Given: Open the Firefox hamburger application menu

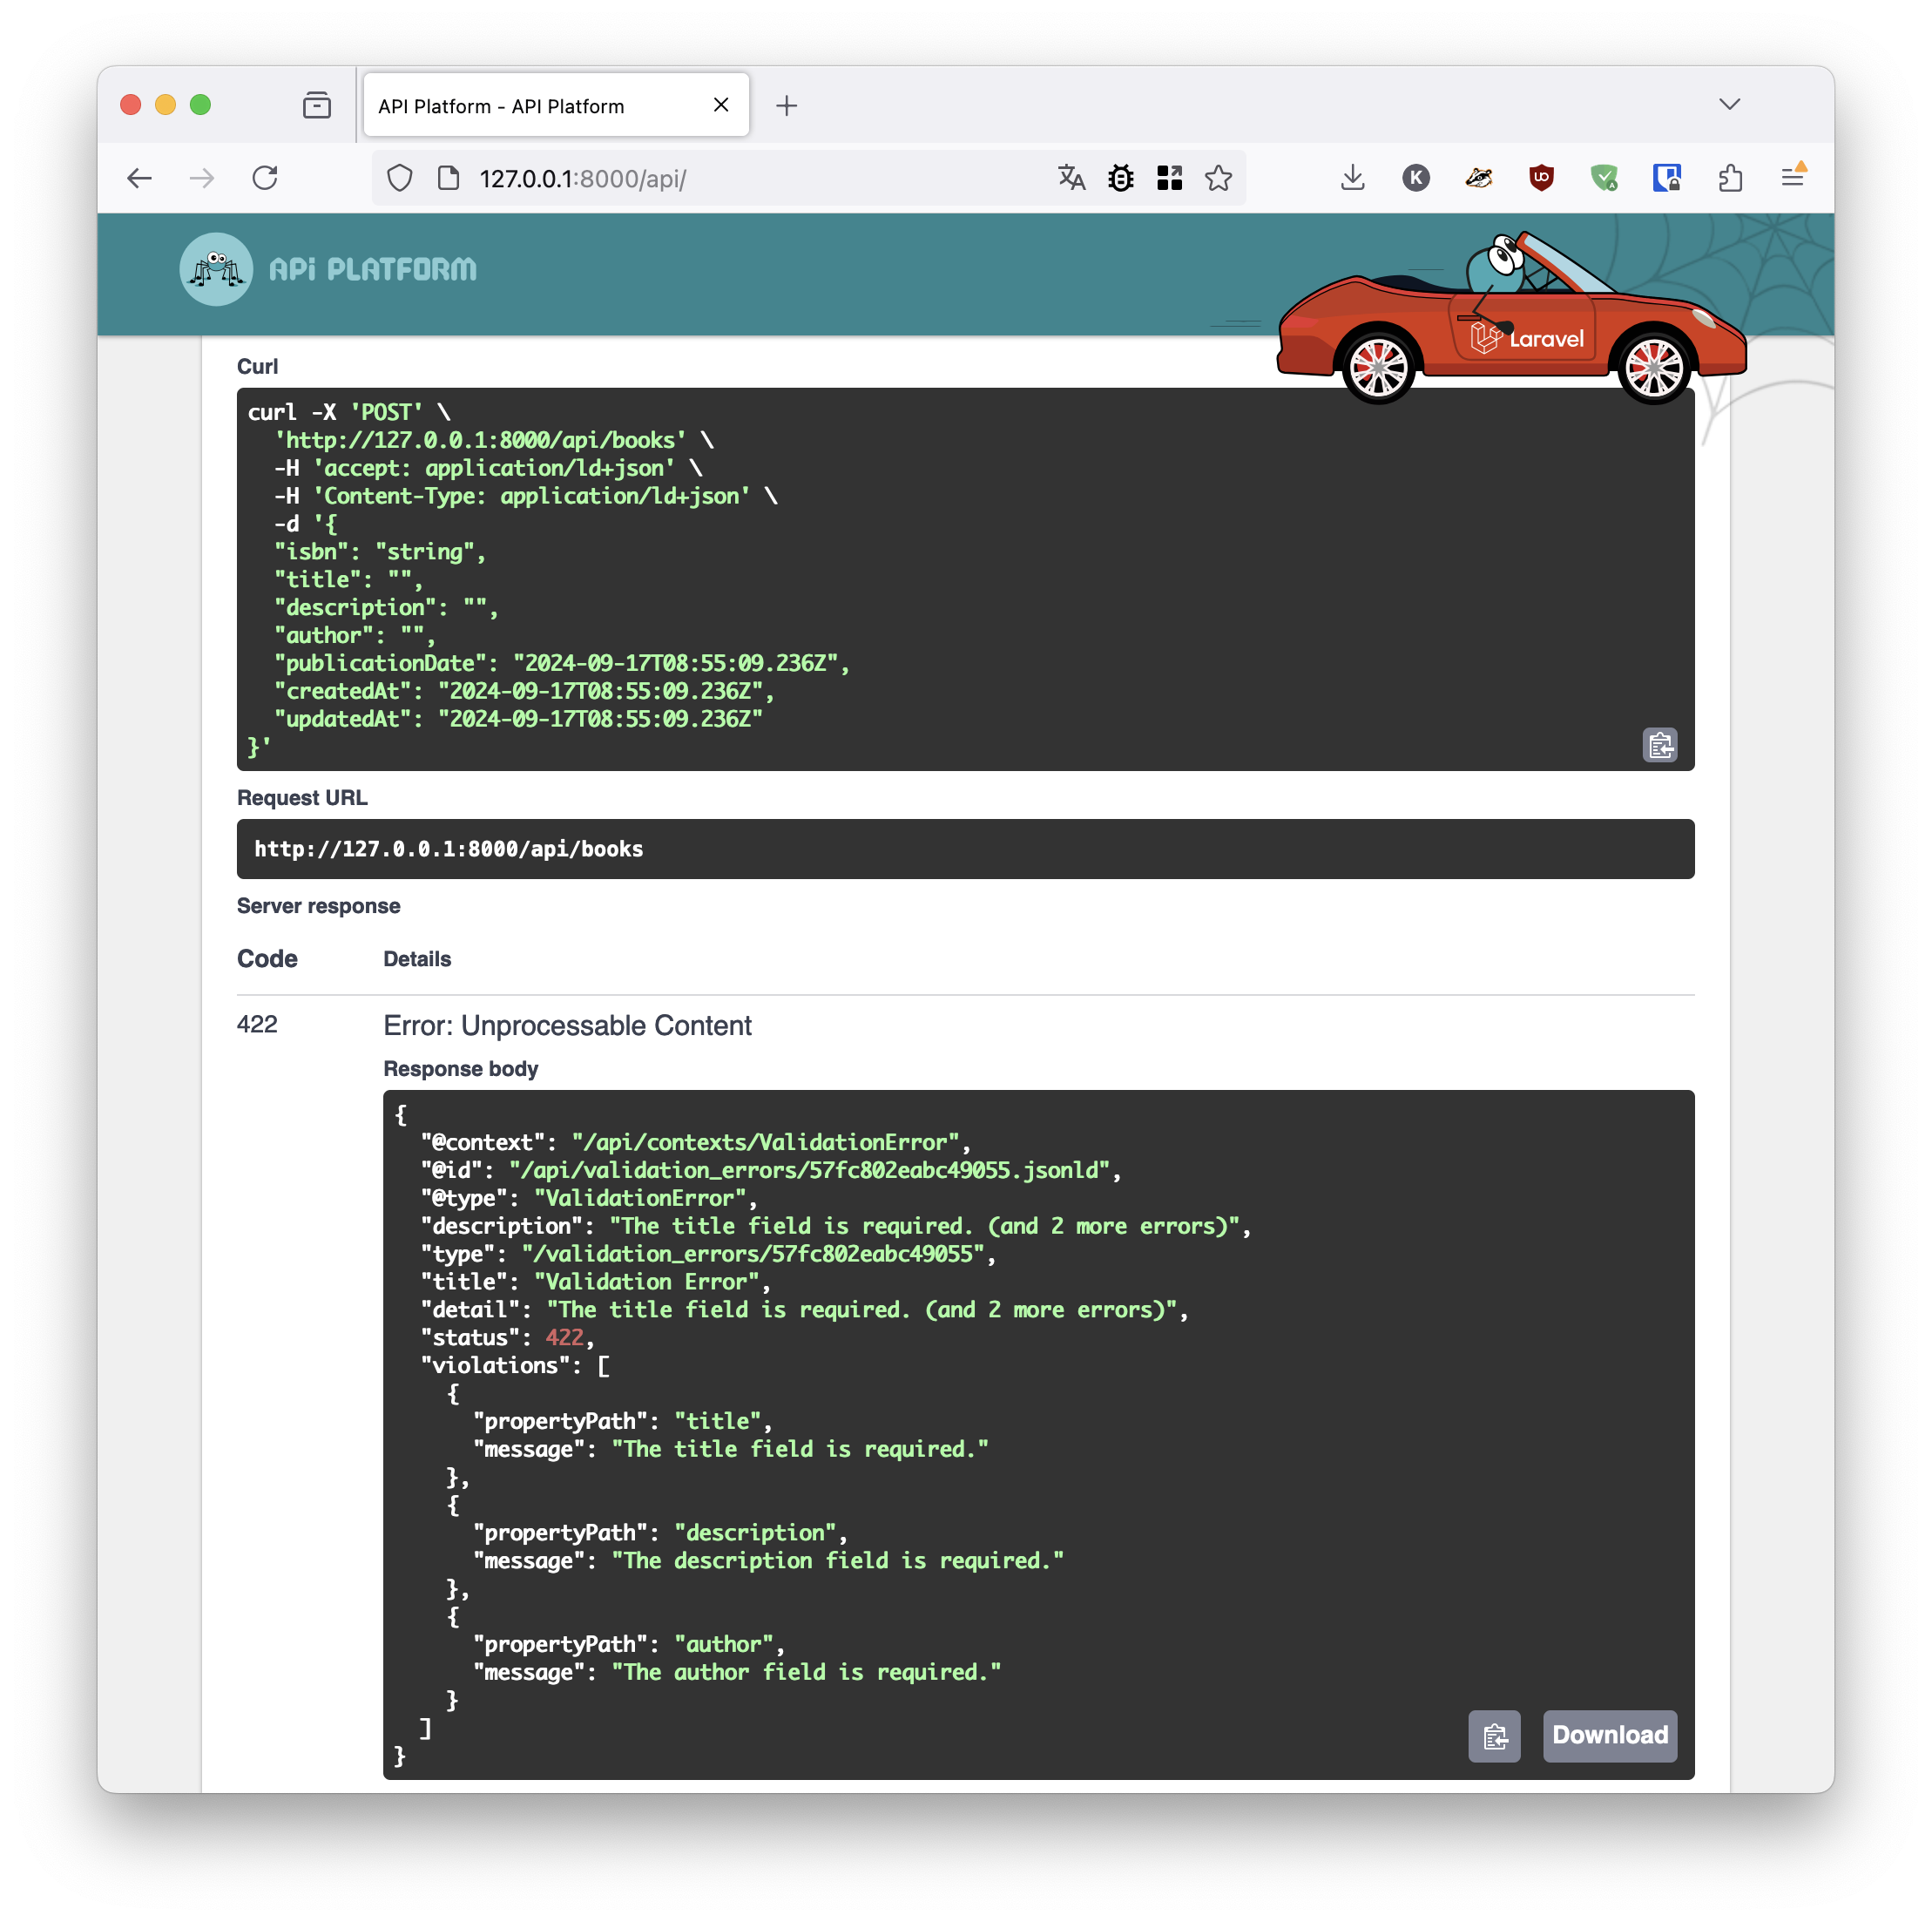Looking at the screenshot, I should 1792,178.
